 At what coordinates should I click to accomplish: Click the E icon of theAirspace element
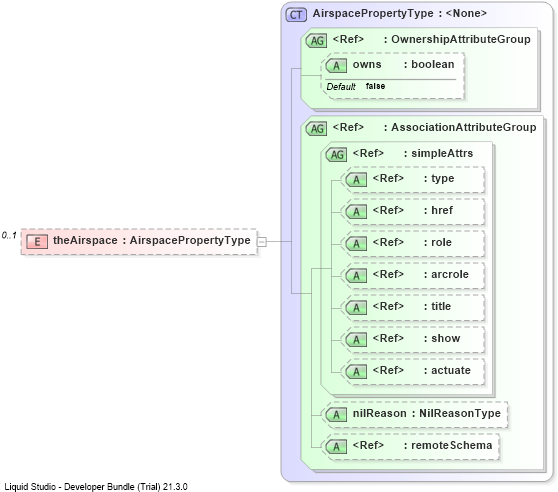tap(37, 242)
